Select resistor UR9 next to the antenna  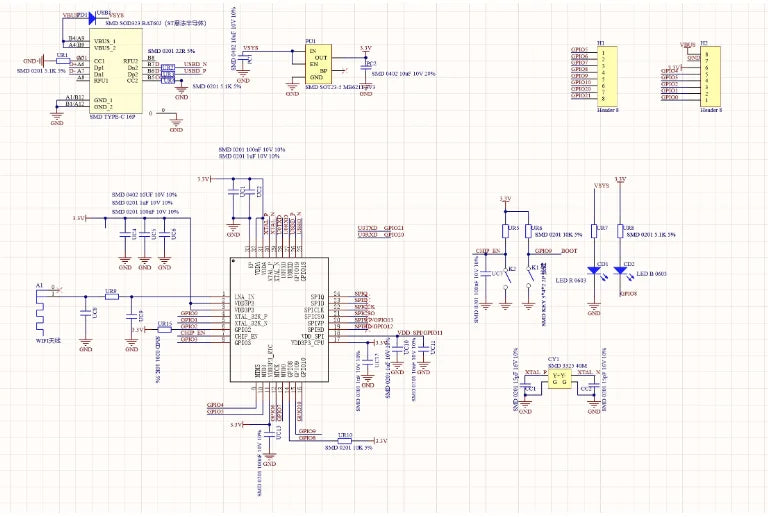coord(111,297)
